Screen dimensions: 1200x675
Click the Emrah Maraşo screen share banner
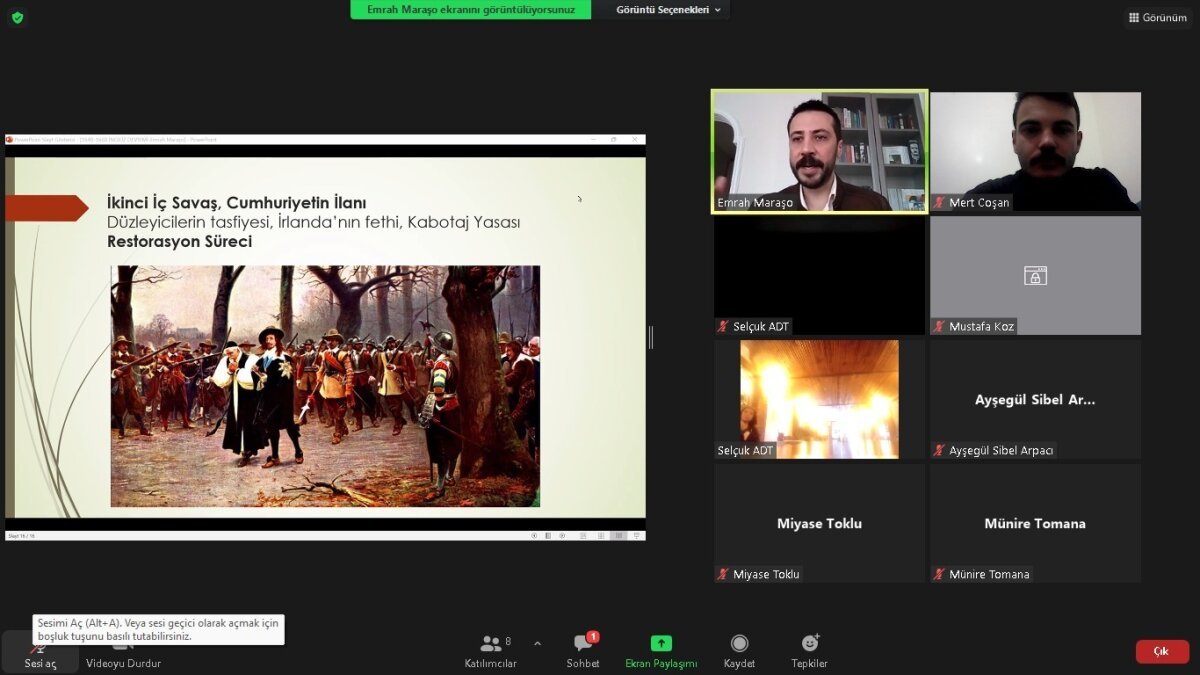tap(470, 10)
